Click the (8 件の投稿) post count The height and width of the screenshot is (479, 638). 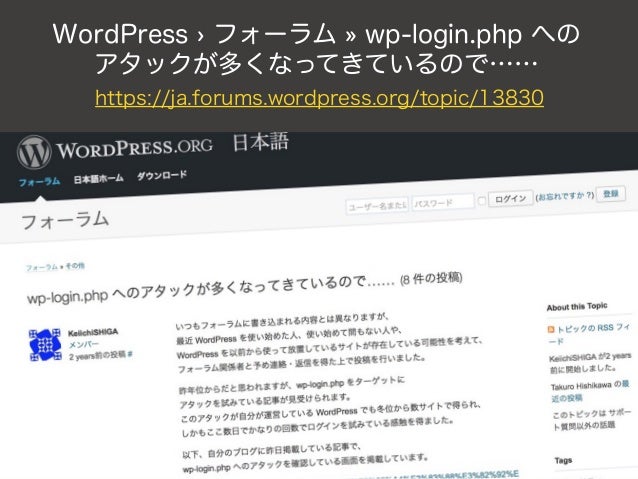[431, 279]
